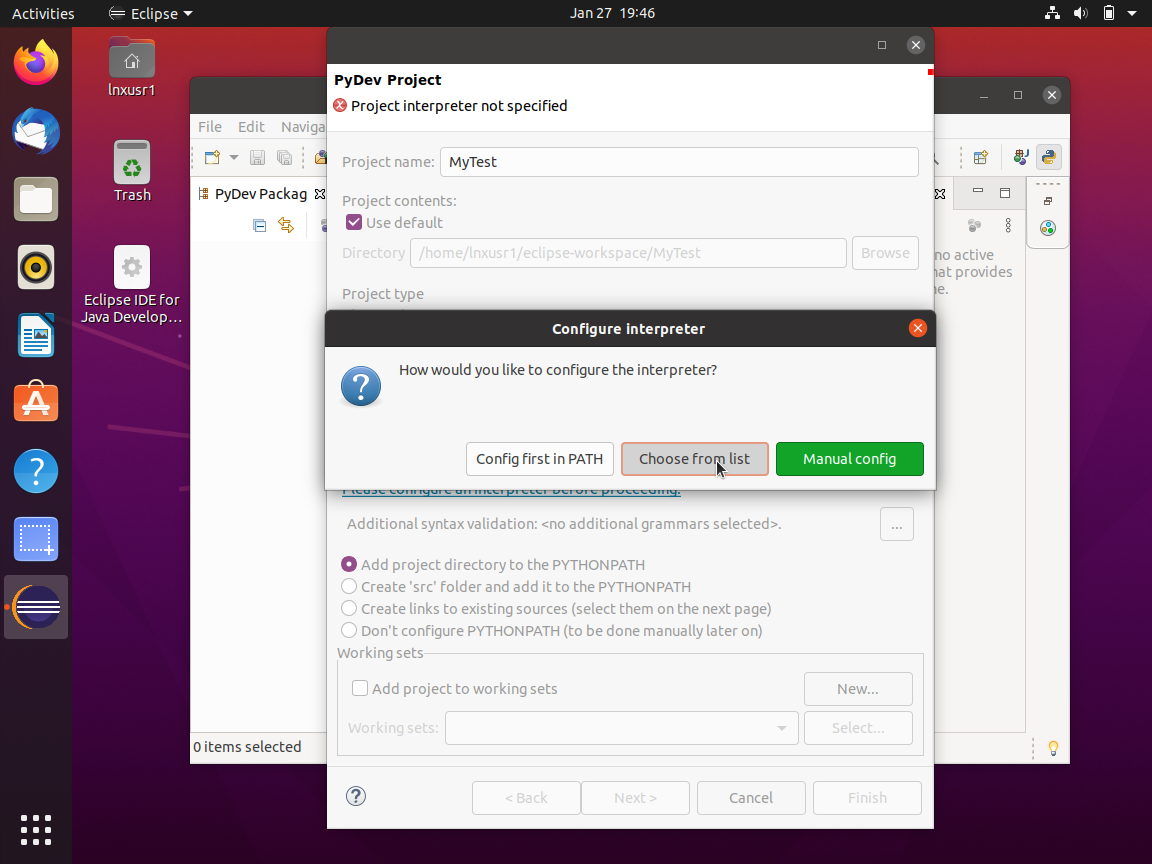Toggle Link with Editor arrows icon

pyautogui.click(x=286, y=226)
